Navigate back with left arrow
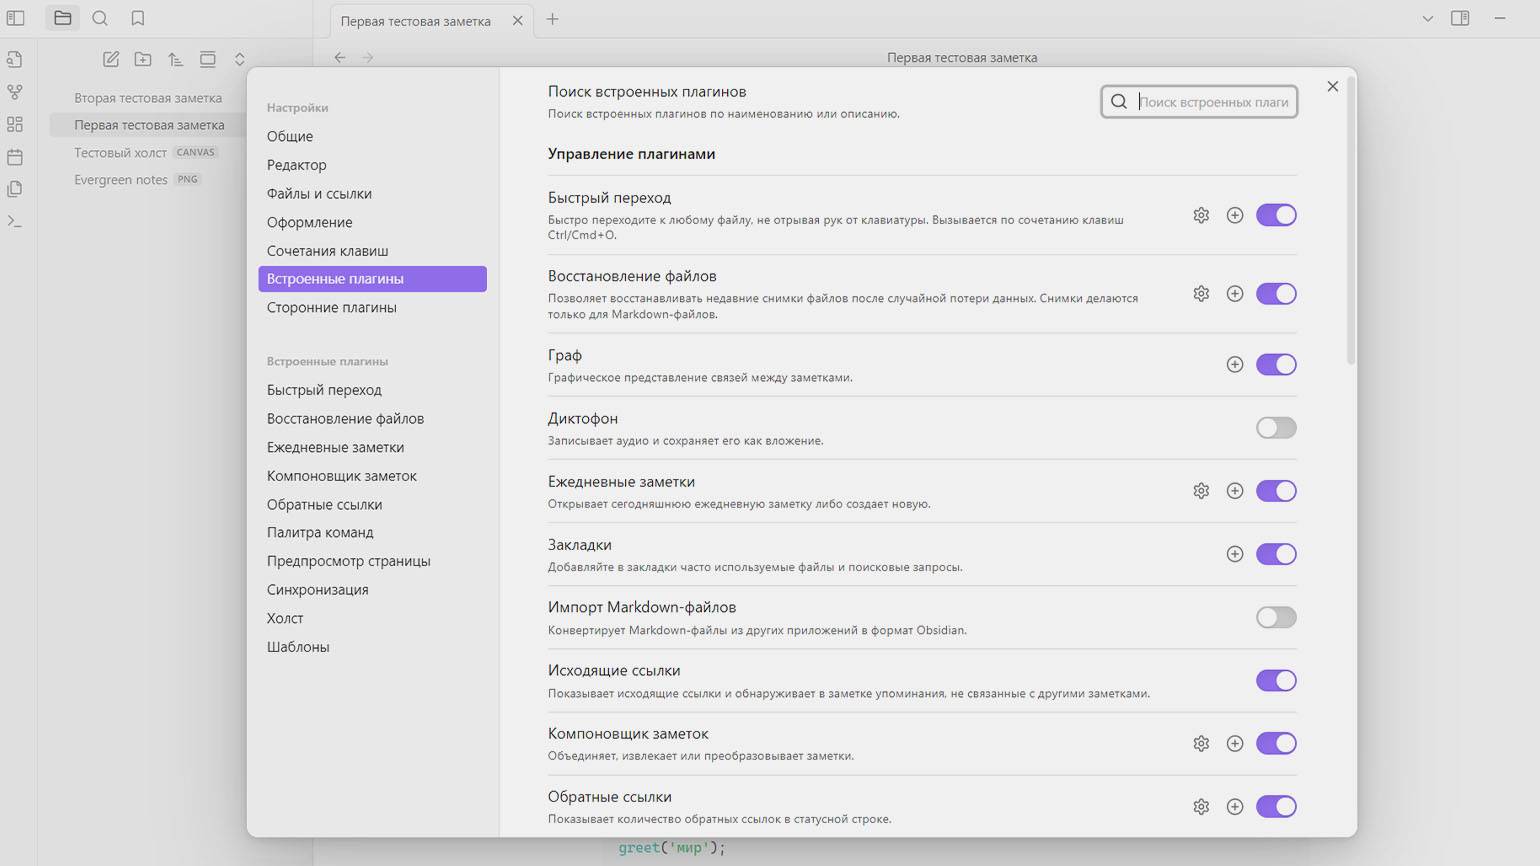 [x=340, y=58]
